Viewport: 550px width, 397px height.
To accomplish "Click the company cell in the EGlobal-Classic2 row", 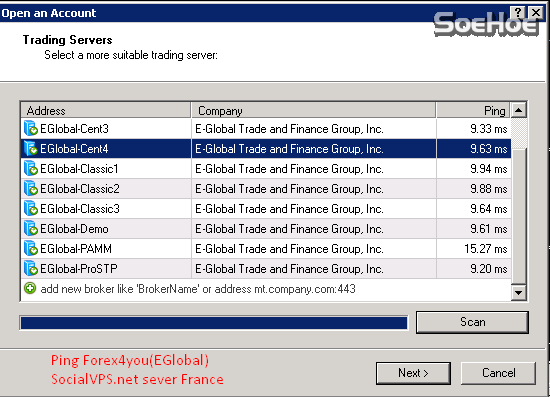I will tap(314, 189).
